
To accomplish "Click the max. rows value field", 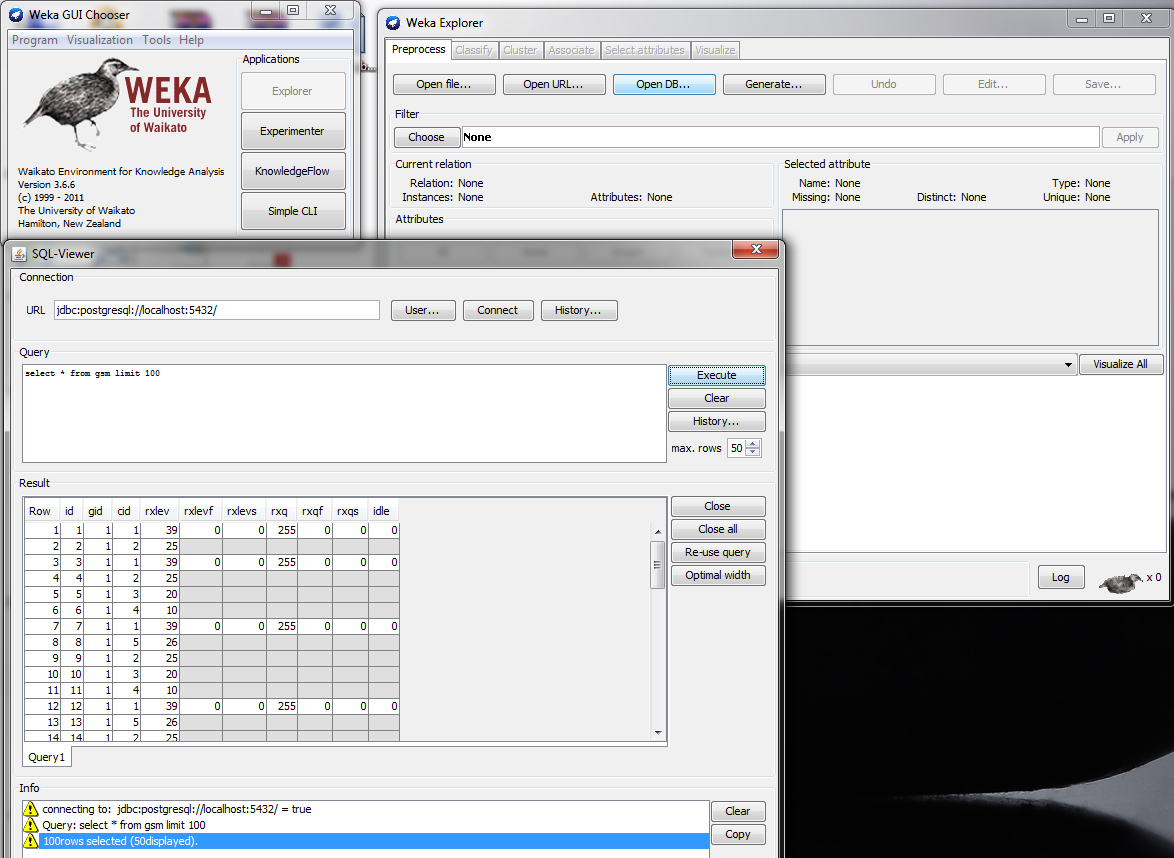I will 737,448.
